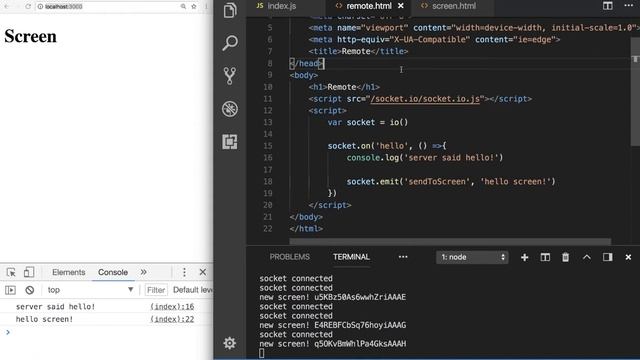Click 'server said hello!' console message
This screenshot has height=360, width=640.
click(55, 307)
